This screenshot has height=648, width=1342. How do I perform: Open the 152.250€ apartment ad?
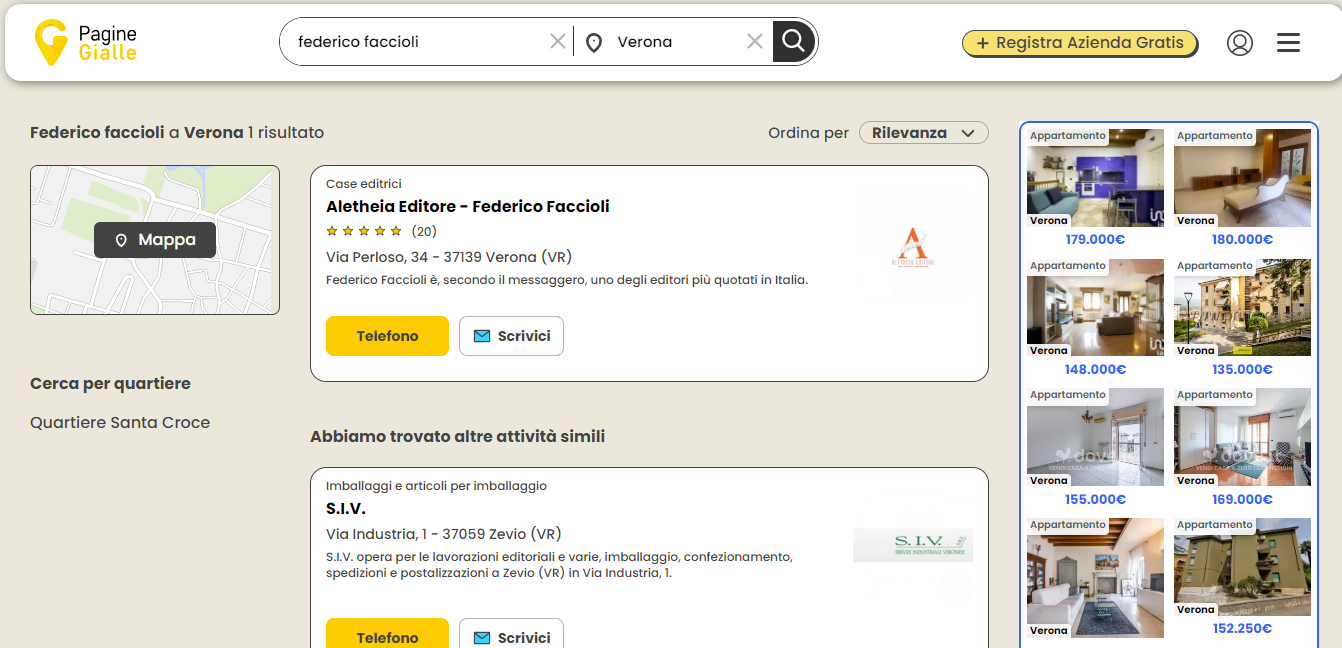1242,577
